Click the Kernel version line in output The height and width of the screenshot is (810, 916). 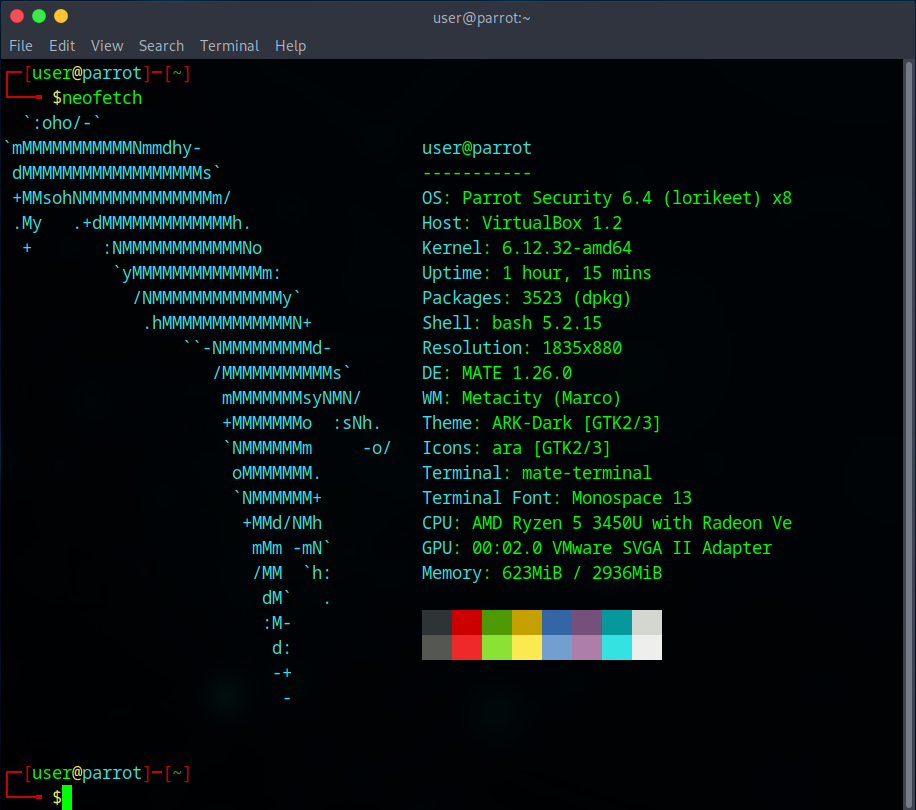[526, 248]
